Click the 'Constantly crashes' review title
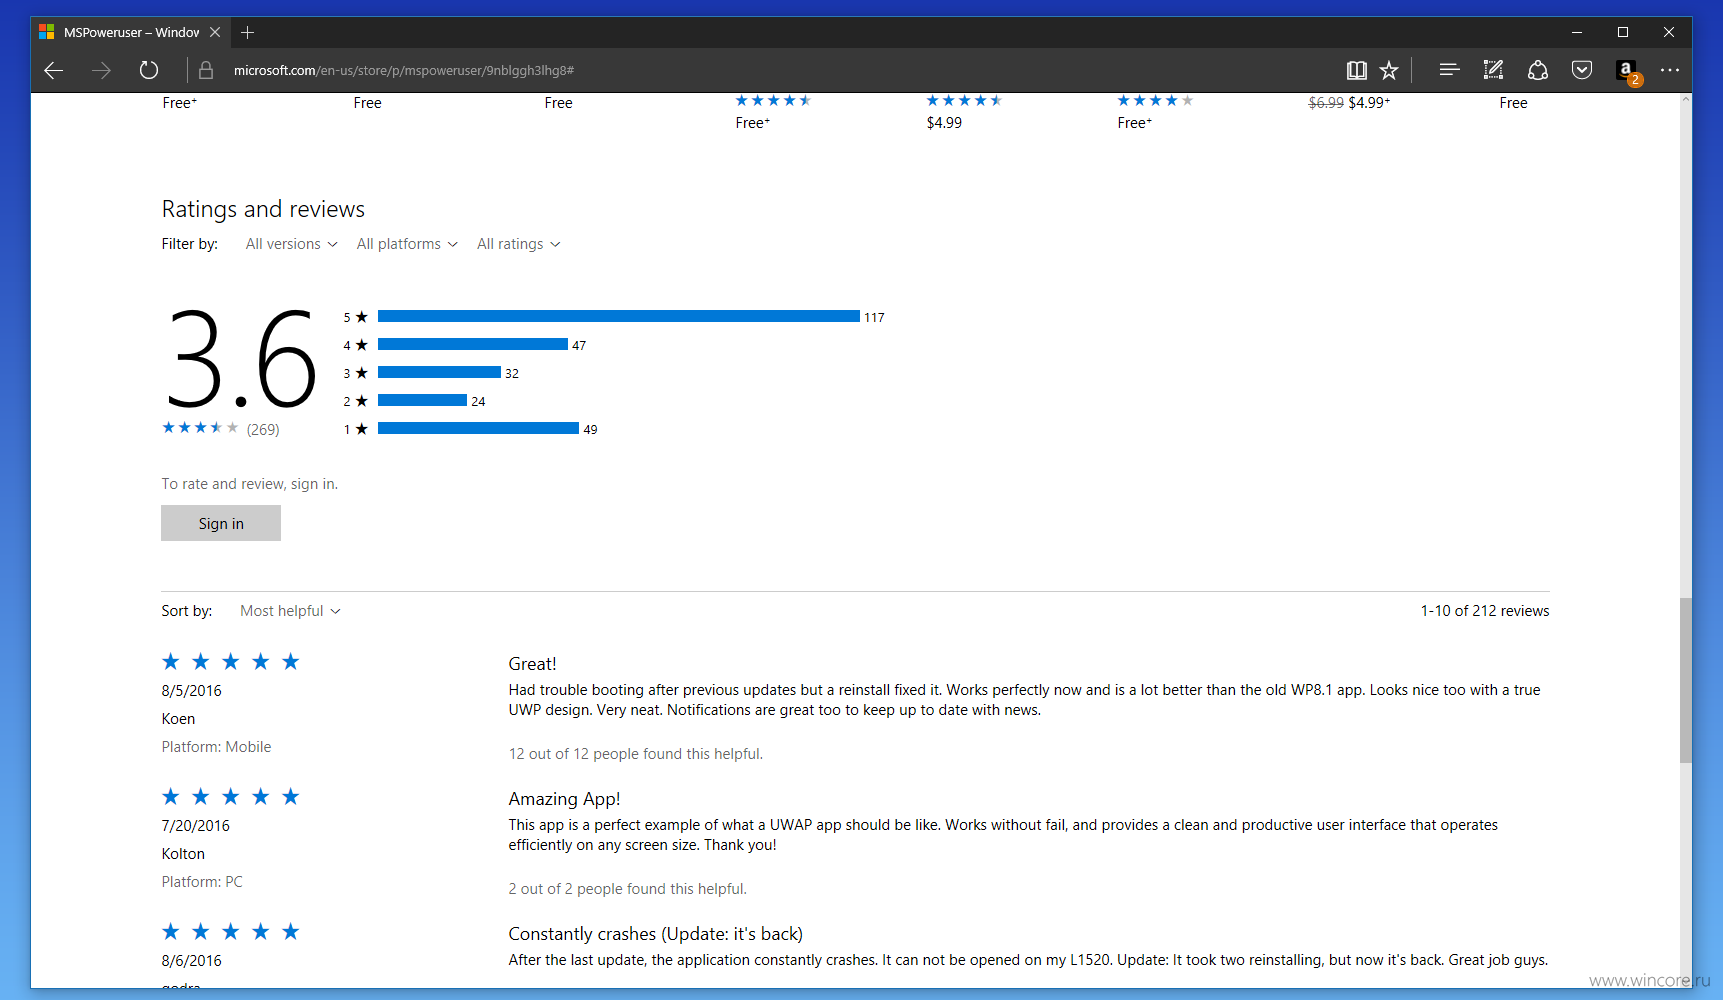Image resolution: width=1723 pixels, height=1000 pixels. 655,934
